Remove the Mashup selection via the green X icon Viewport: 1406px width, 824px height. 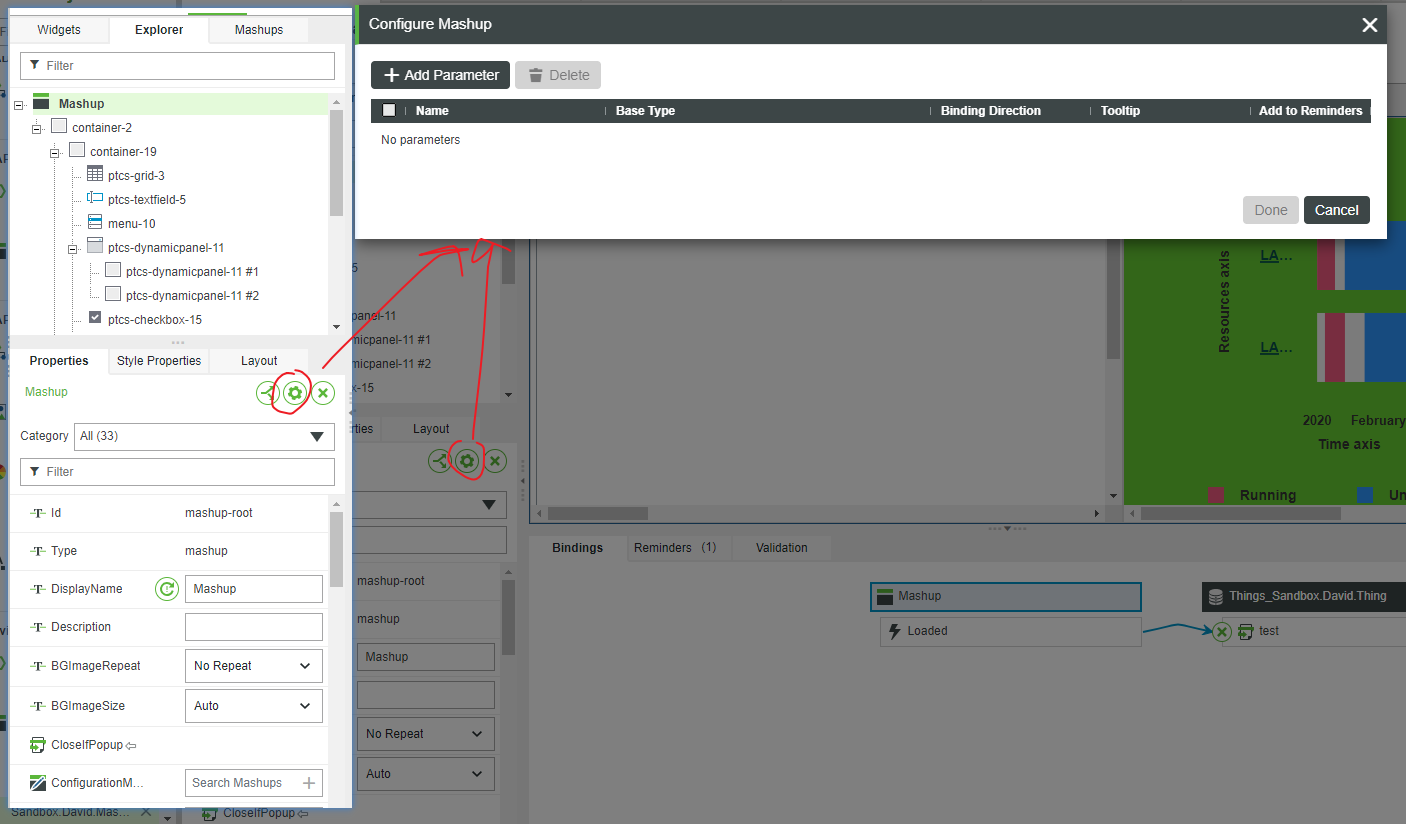tap(322, 393)
